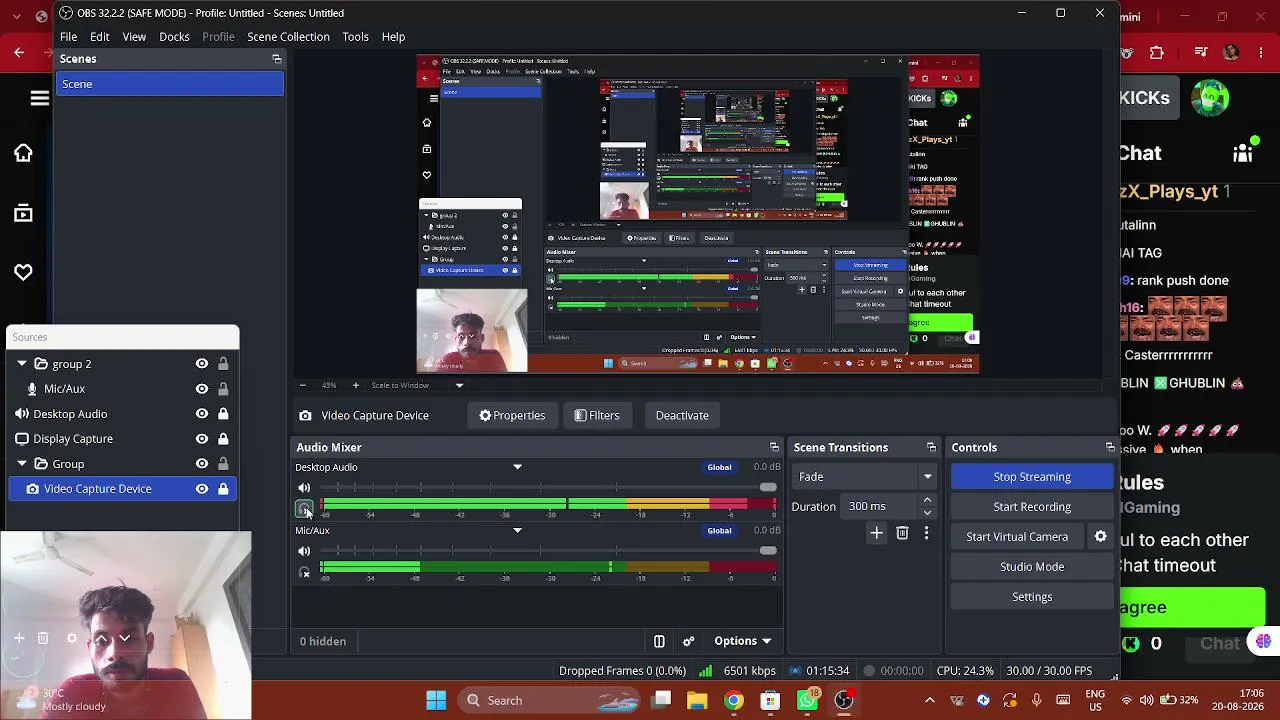The width and height of the screenshot is (1280, 720).
Task: Toggle the Mic/Aux monitoring headphone icon
Action: pos(304,573)
